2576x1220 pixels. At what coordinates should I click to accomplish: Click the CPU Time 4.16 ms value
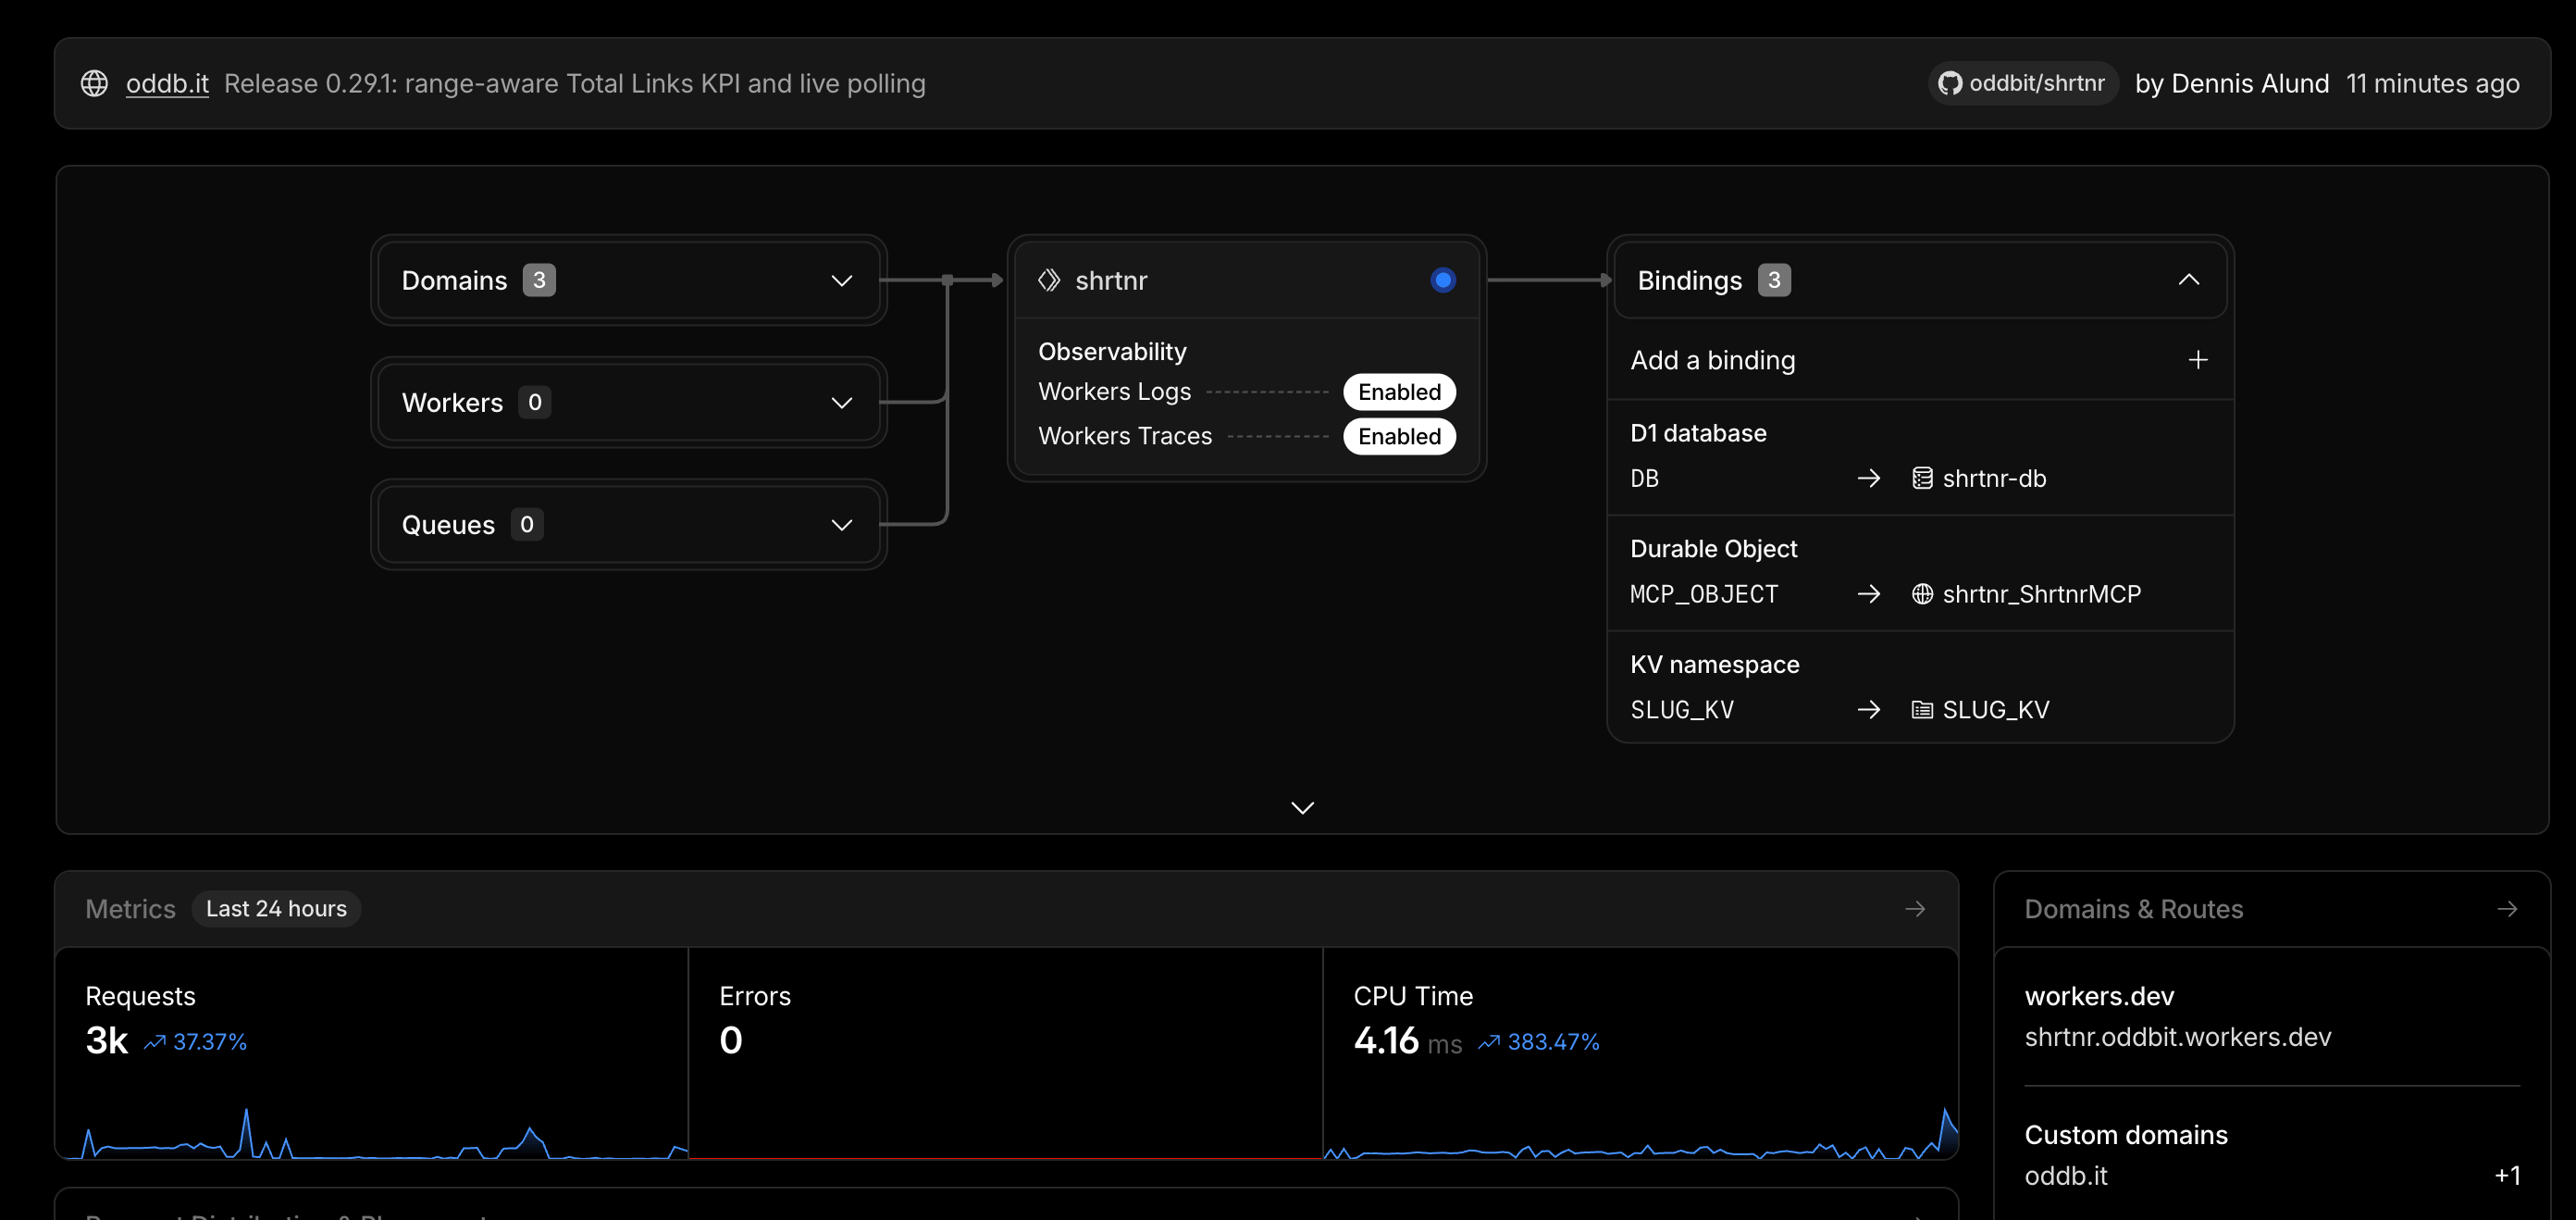click(1407, 1041)
